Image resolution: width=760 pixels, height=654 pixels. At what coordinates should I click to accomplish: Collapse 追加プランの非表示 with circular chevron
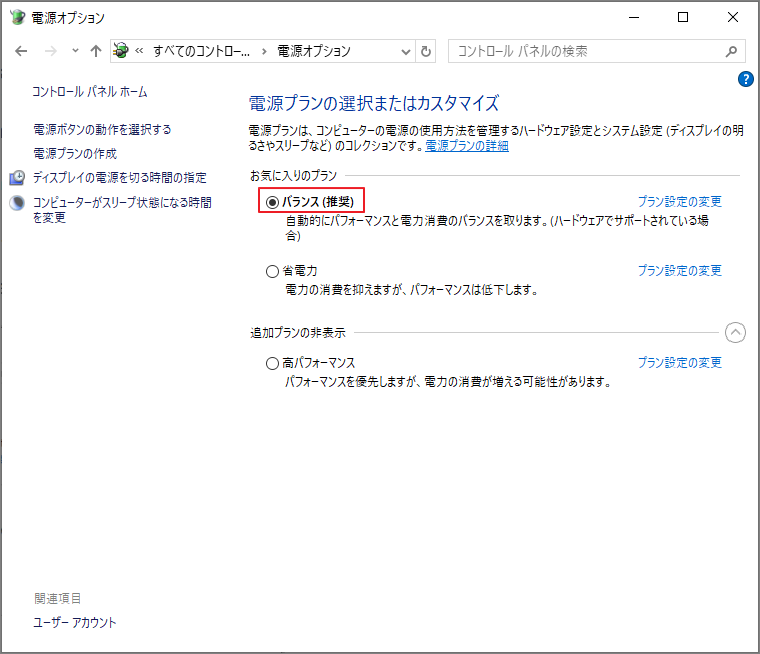(735, 333)
